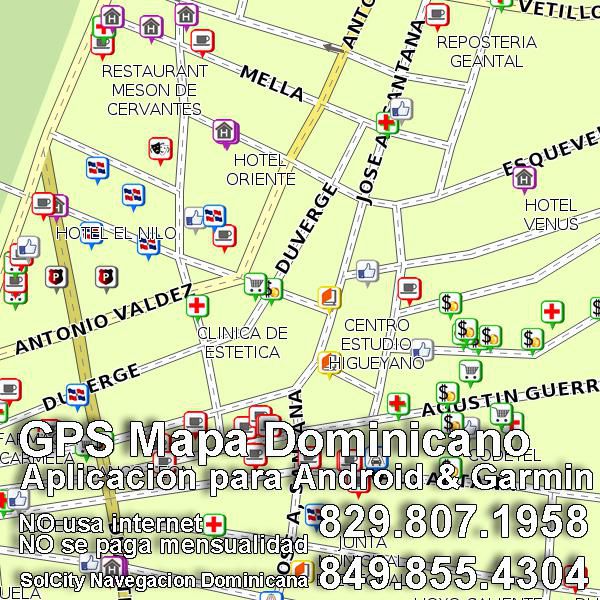Click the ANTONIO VALDEZ street name
Image resolution: width=600 pixels, height=600 pixels.
104,318
